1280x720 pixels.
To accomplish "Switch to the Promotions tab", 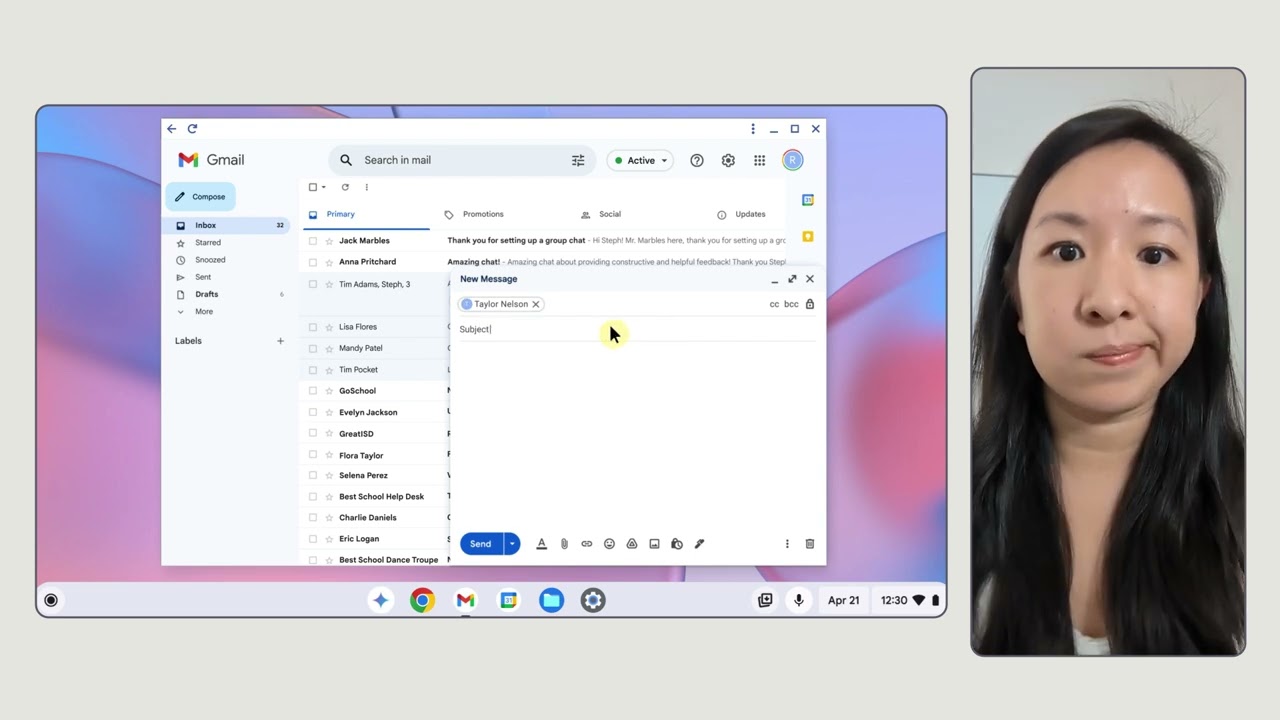I will (x=483, y=214).
